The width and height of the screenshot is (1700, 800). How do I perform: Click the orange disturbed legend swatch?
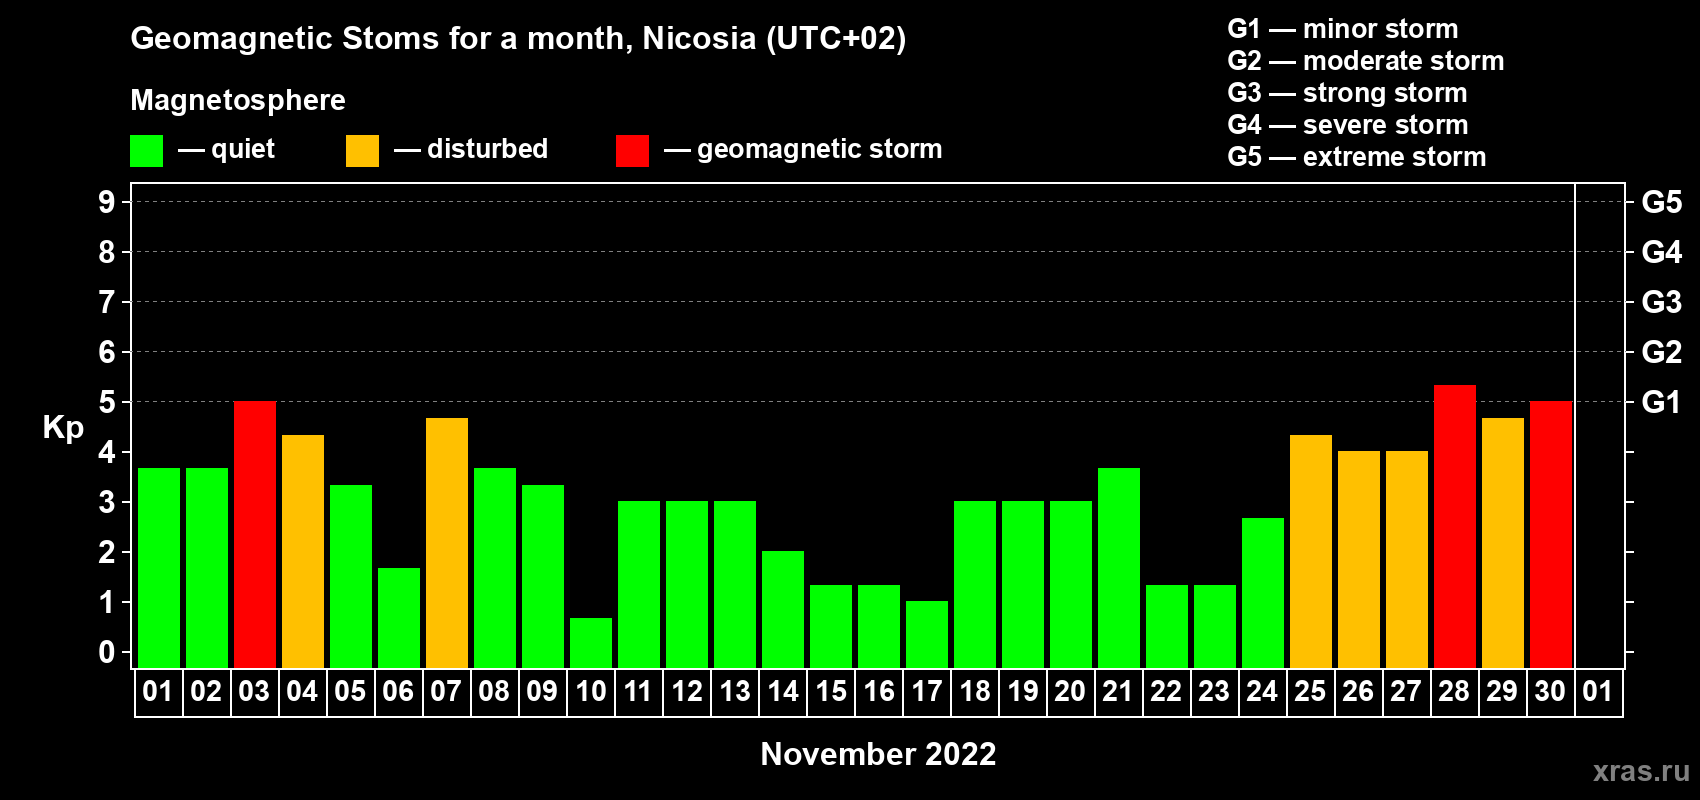[x=362, y=151]
